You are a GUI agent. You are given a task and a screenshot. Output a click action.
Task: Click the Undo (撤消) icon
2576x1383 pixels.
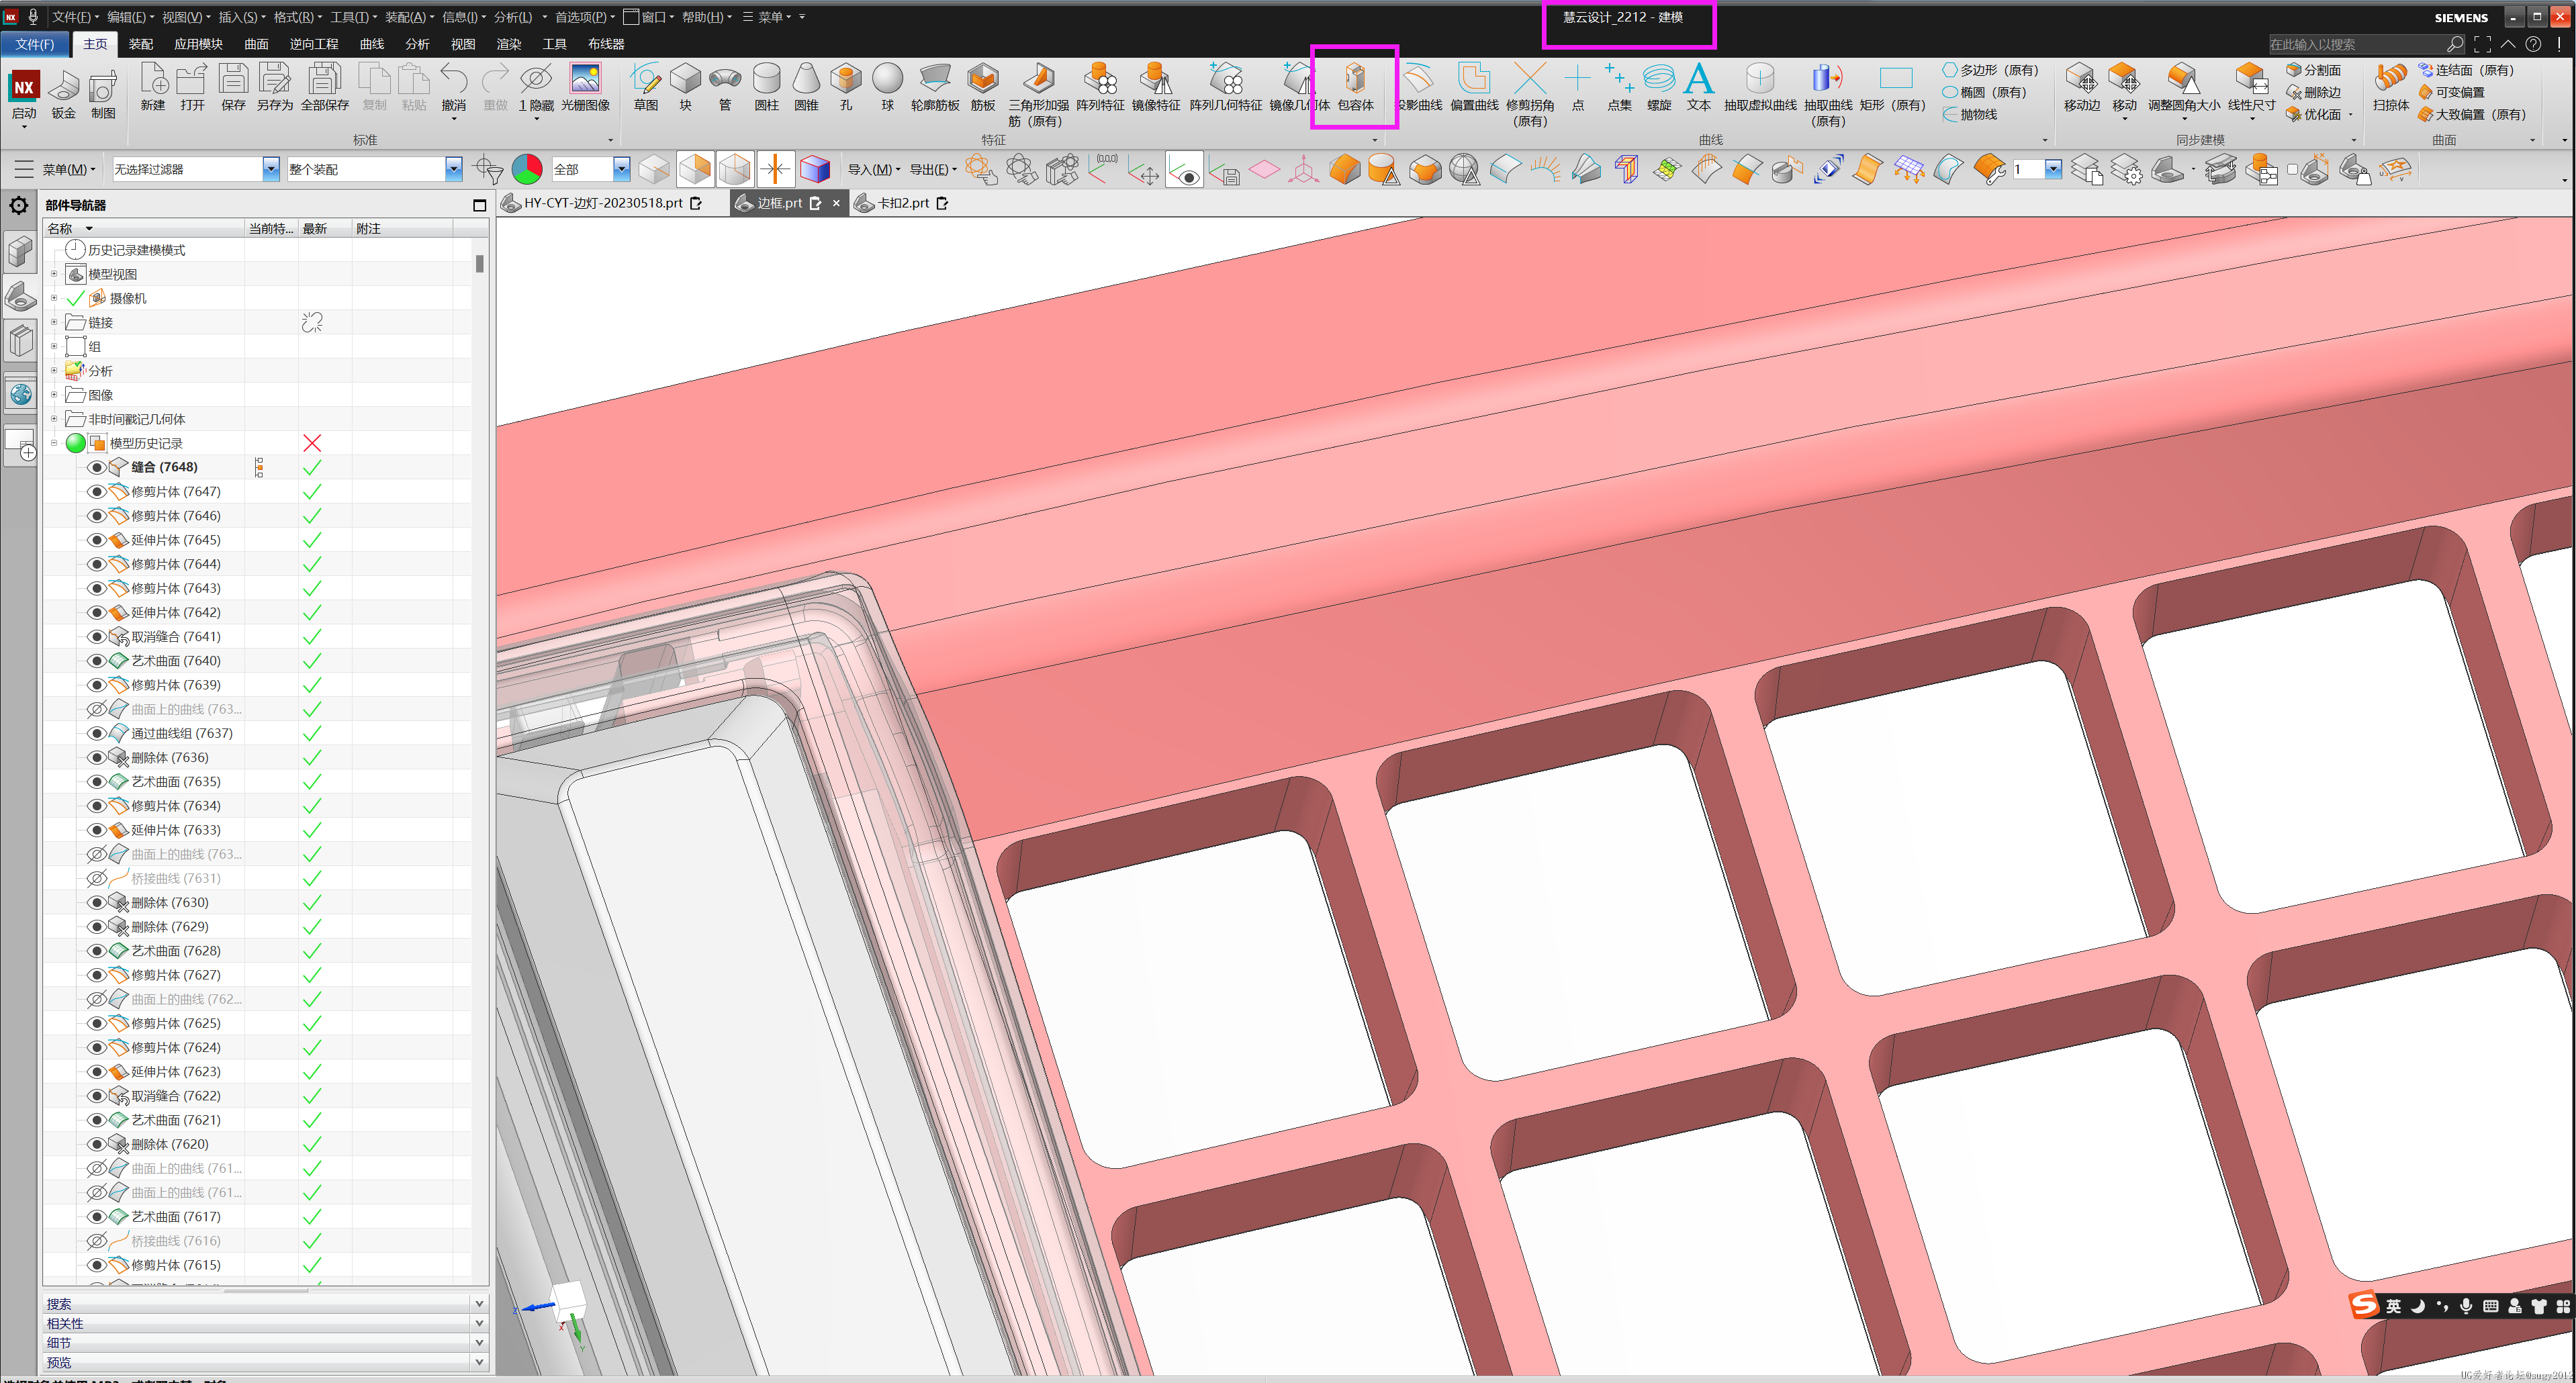click(454, 87)
